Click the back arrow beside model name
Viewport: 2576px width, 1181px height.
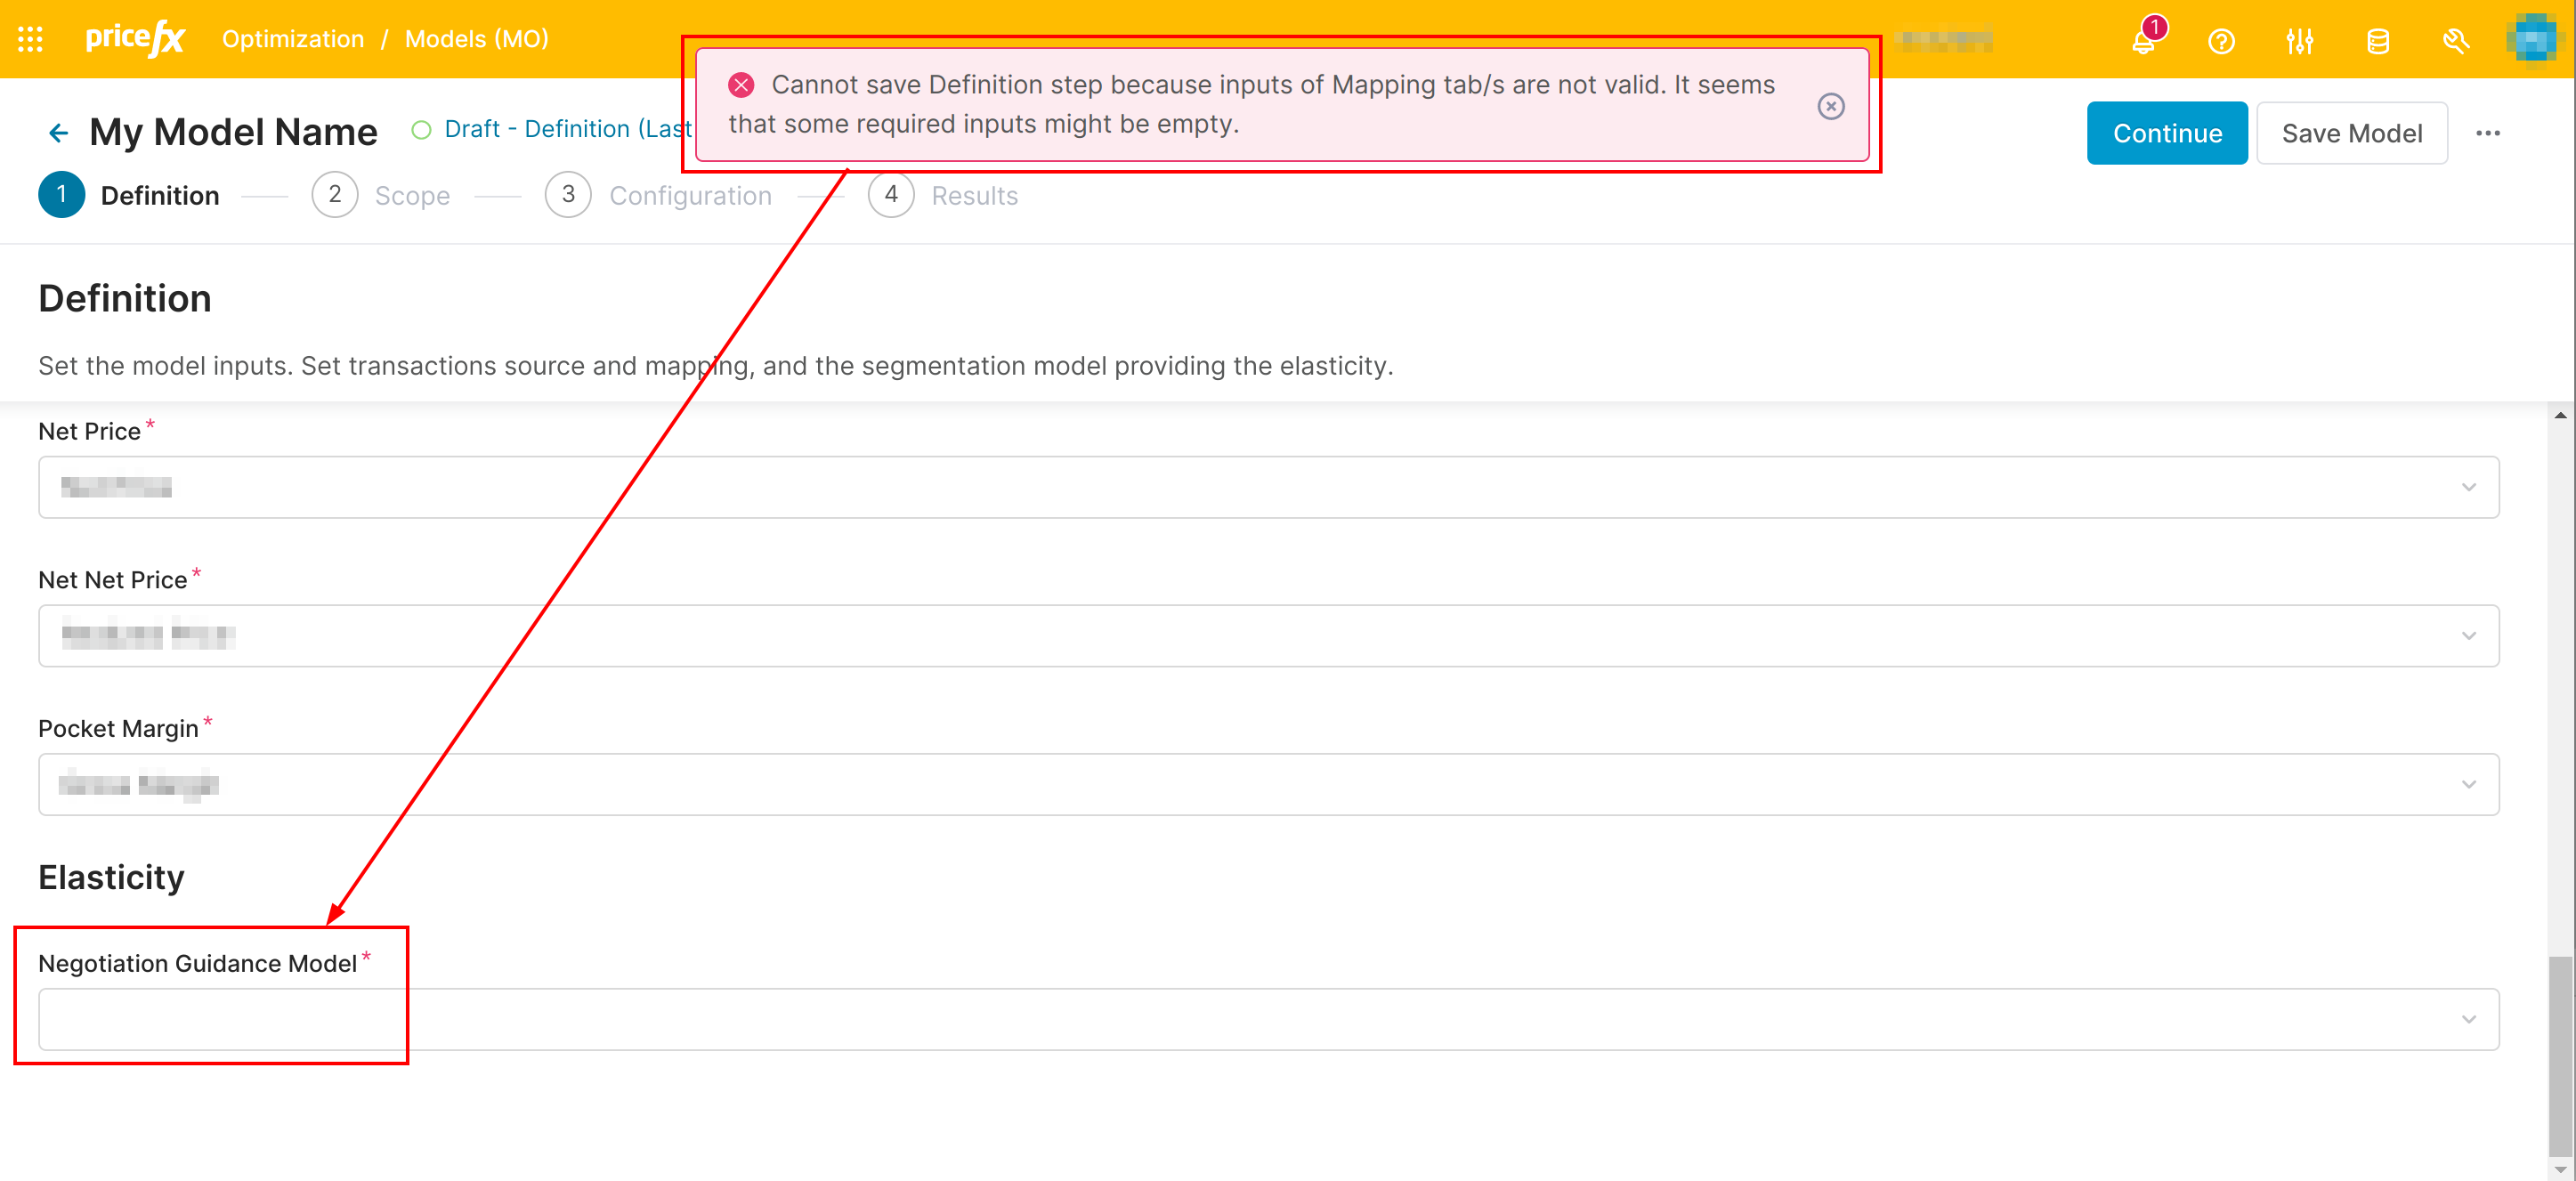pos(58,132)
